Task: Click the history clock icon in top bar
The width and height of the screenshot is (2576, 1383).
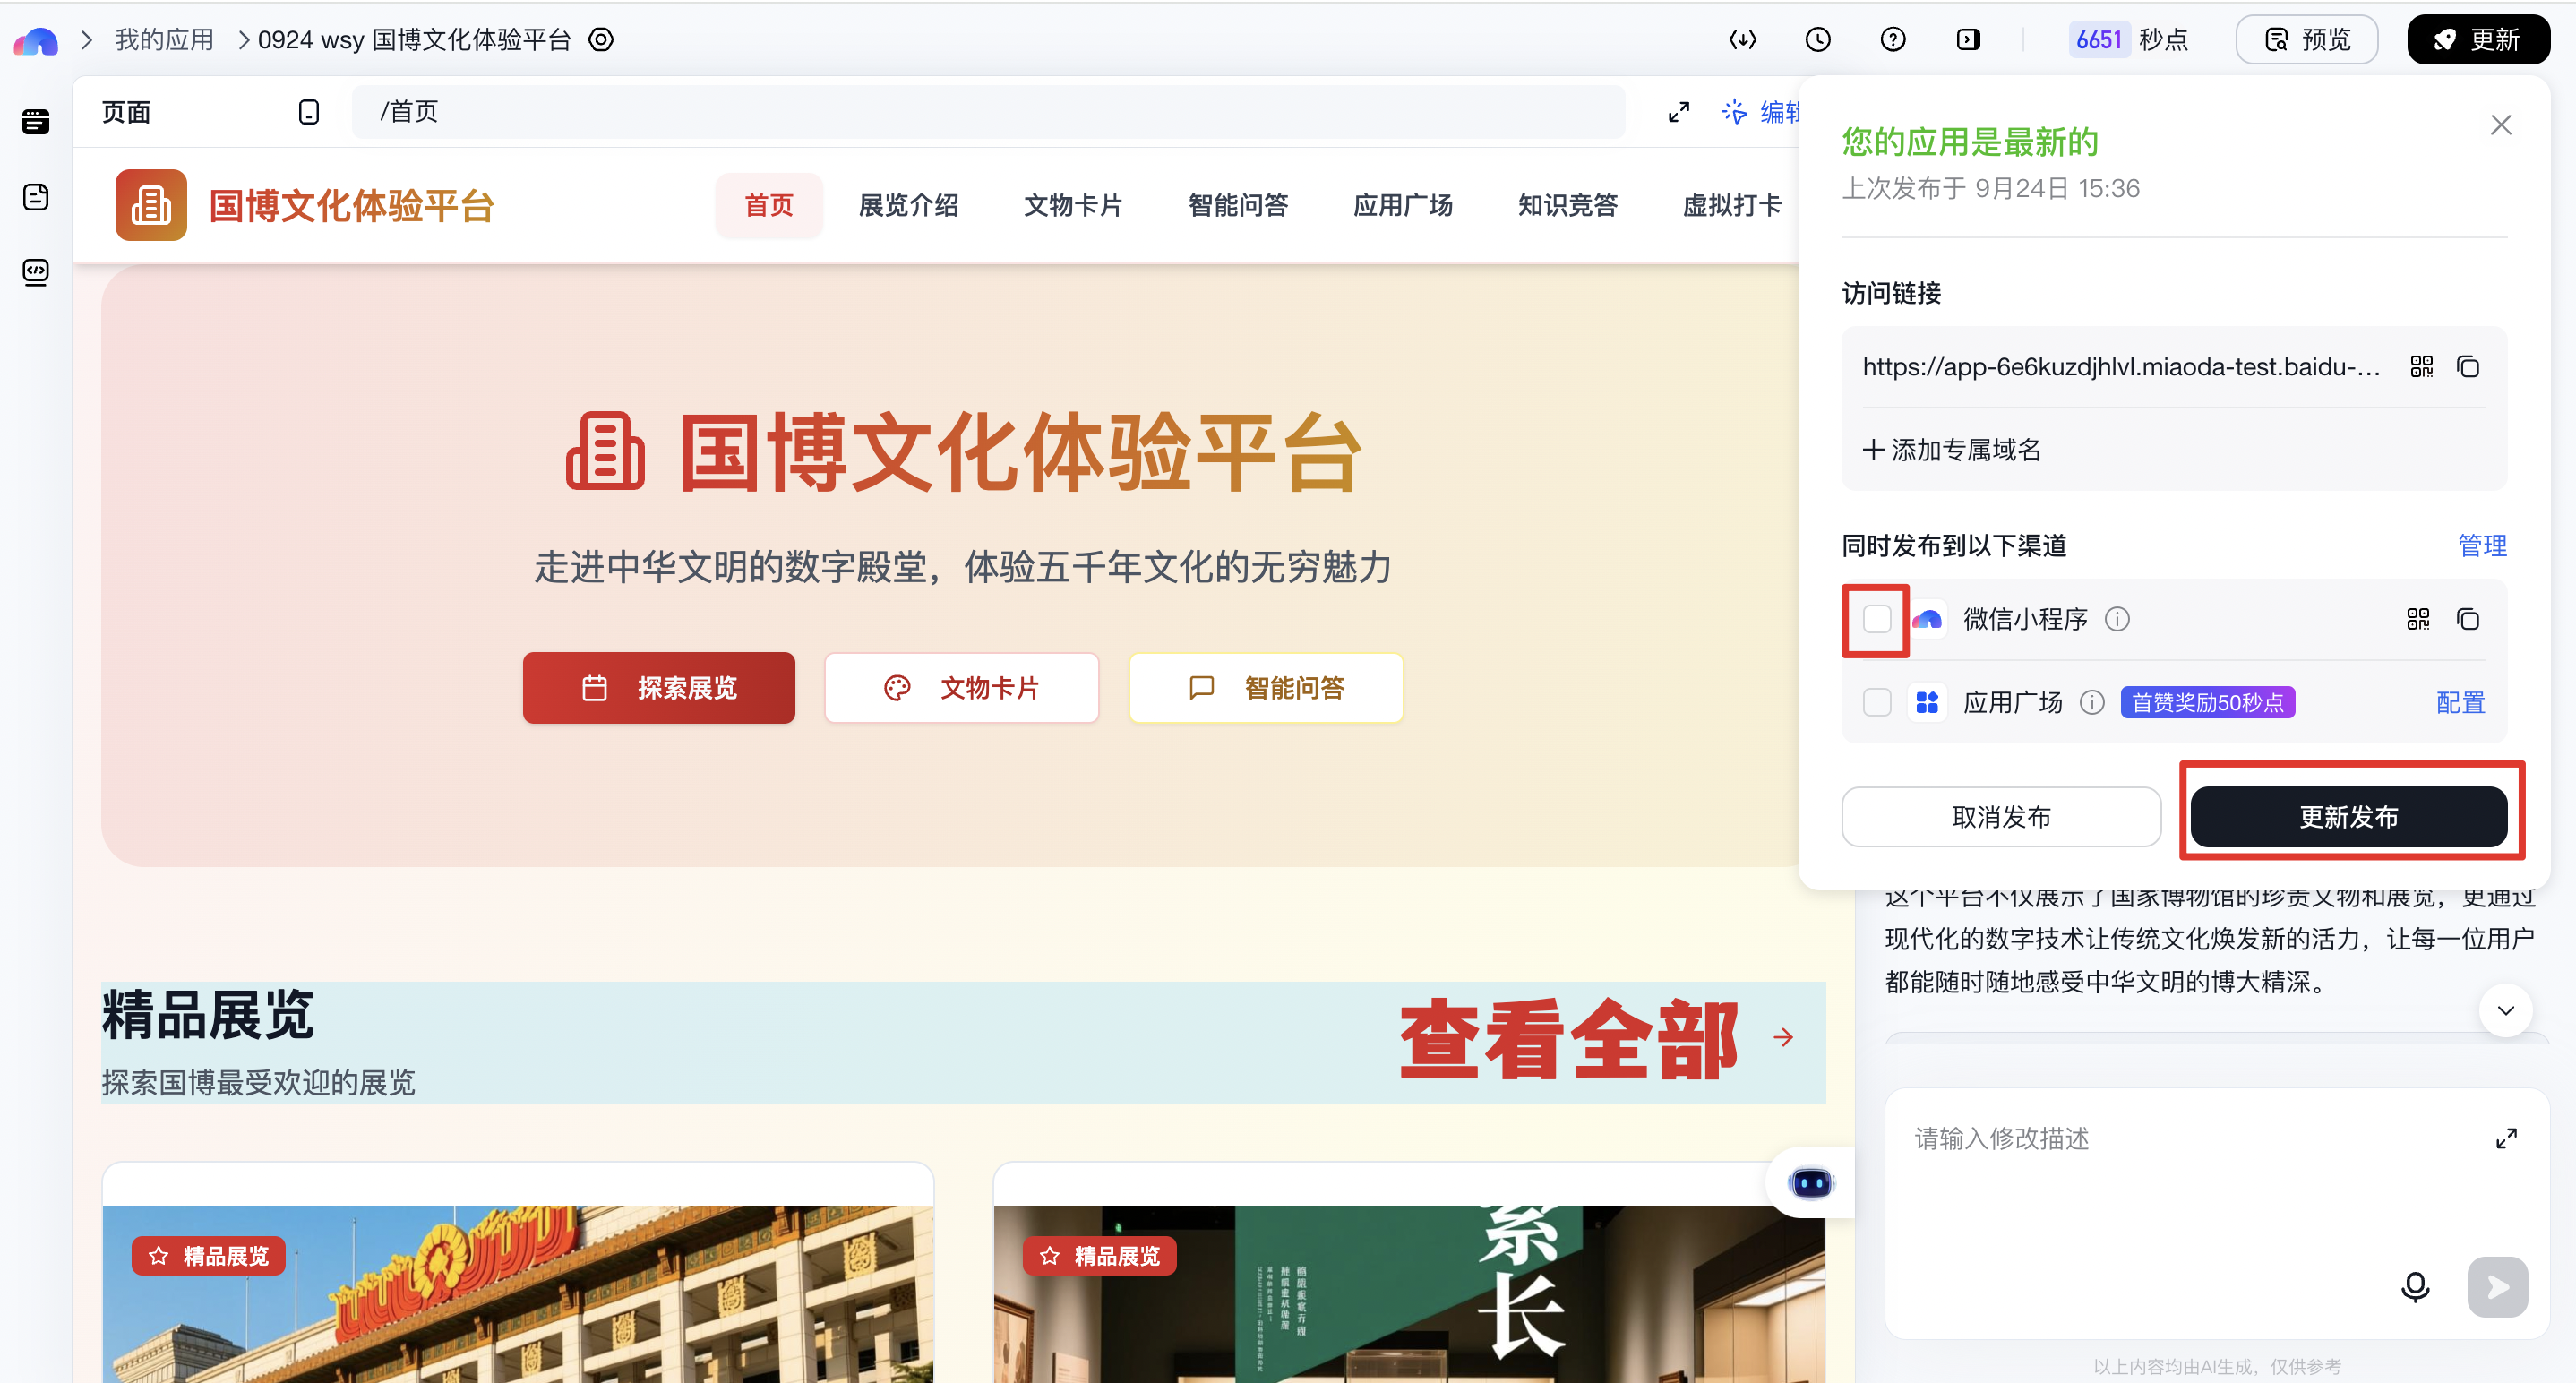Action: [1817, 39]
